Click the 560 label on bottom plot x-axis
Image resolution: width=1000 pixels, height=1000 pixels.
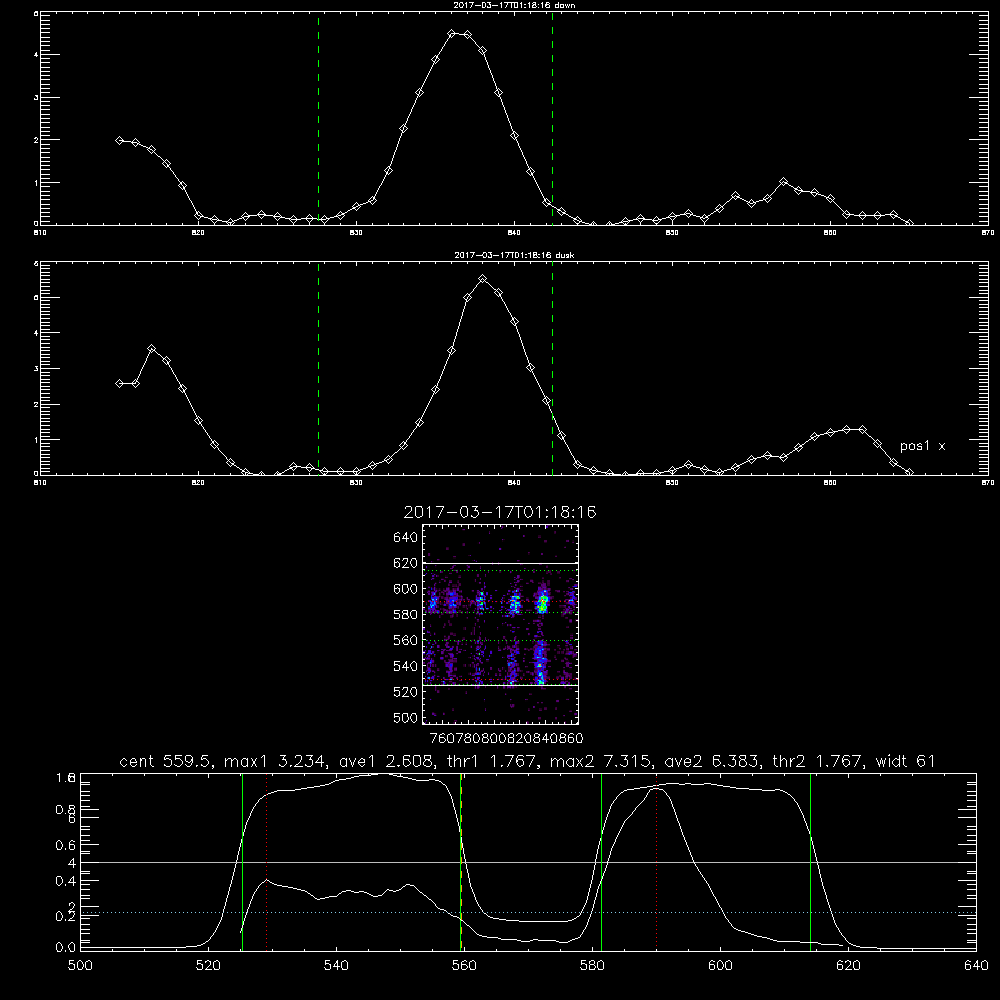464,966
